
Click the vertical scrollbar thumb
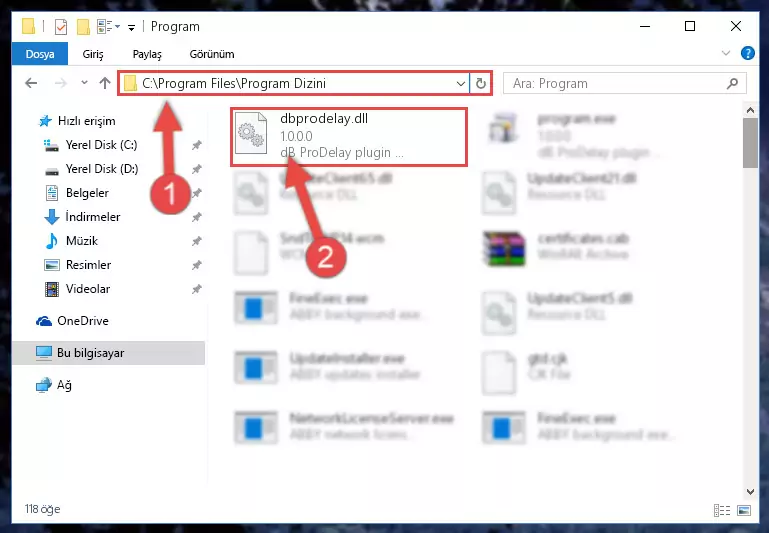(x=750, y=143)
